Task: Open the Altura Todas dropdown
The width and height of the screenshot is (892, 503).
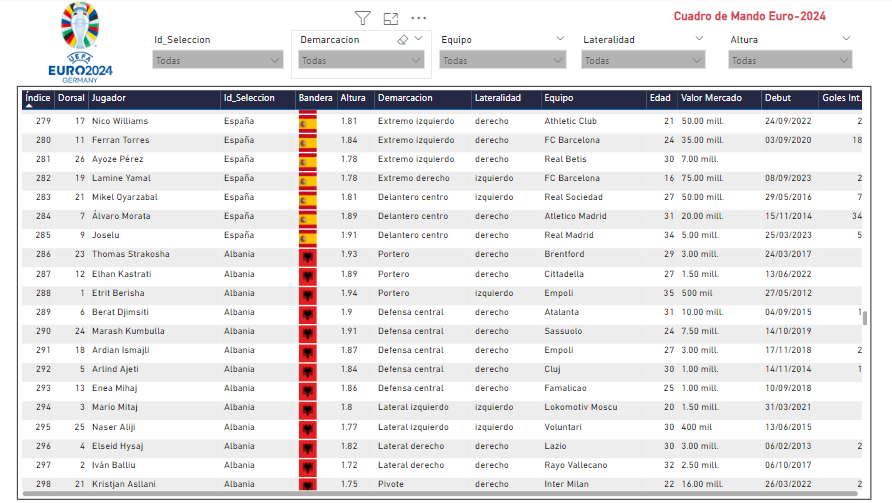Action: coord(790,60)
